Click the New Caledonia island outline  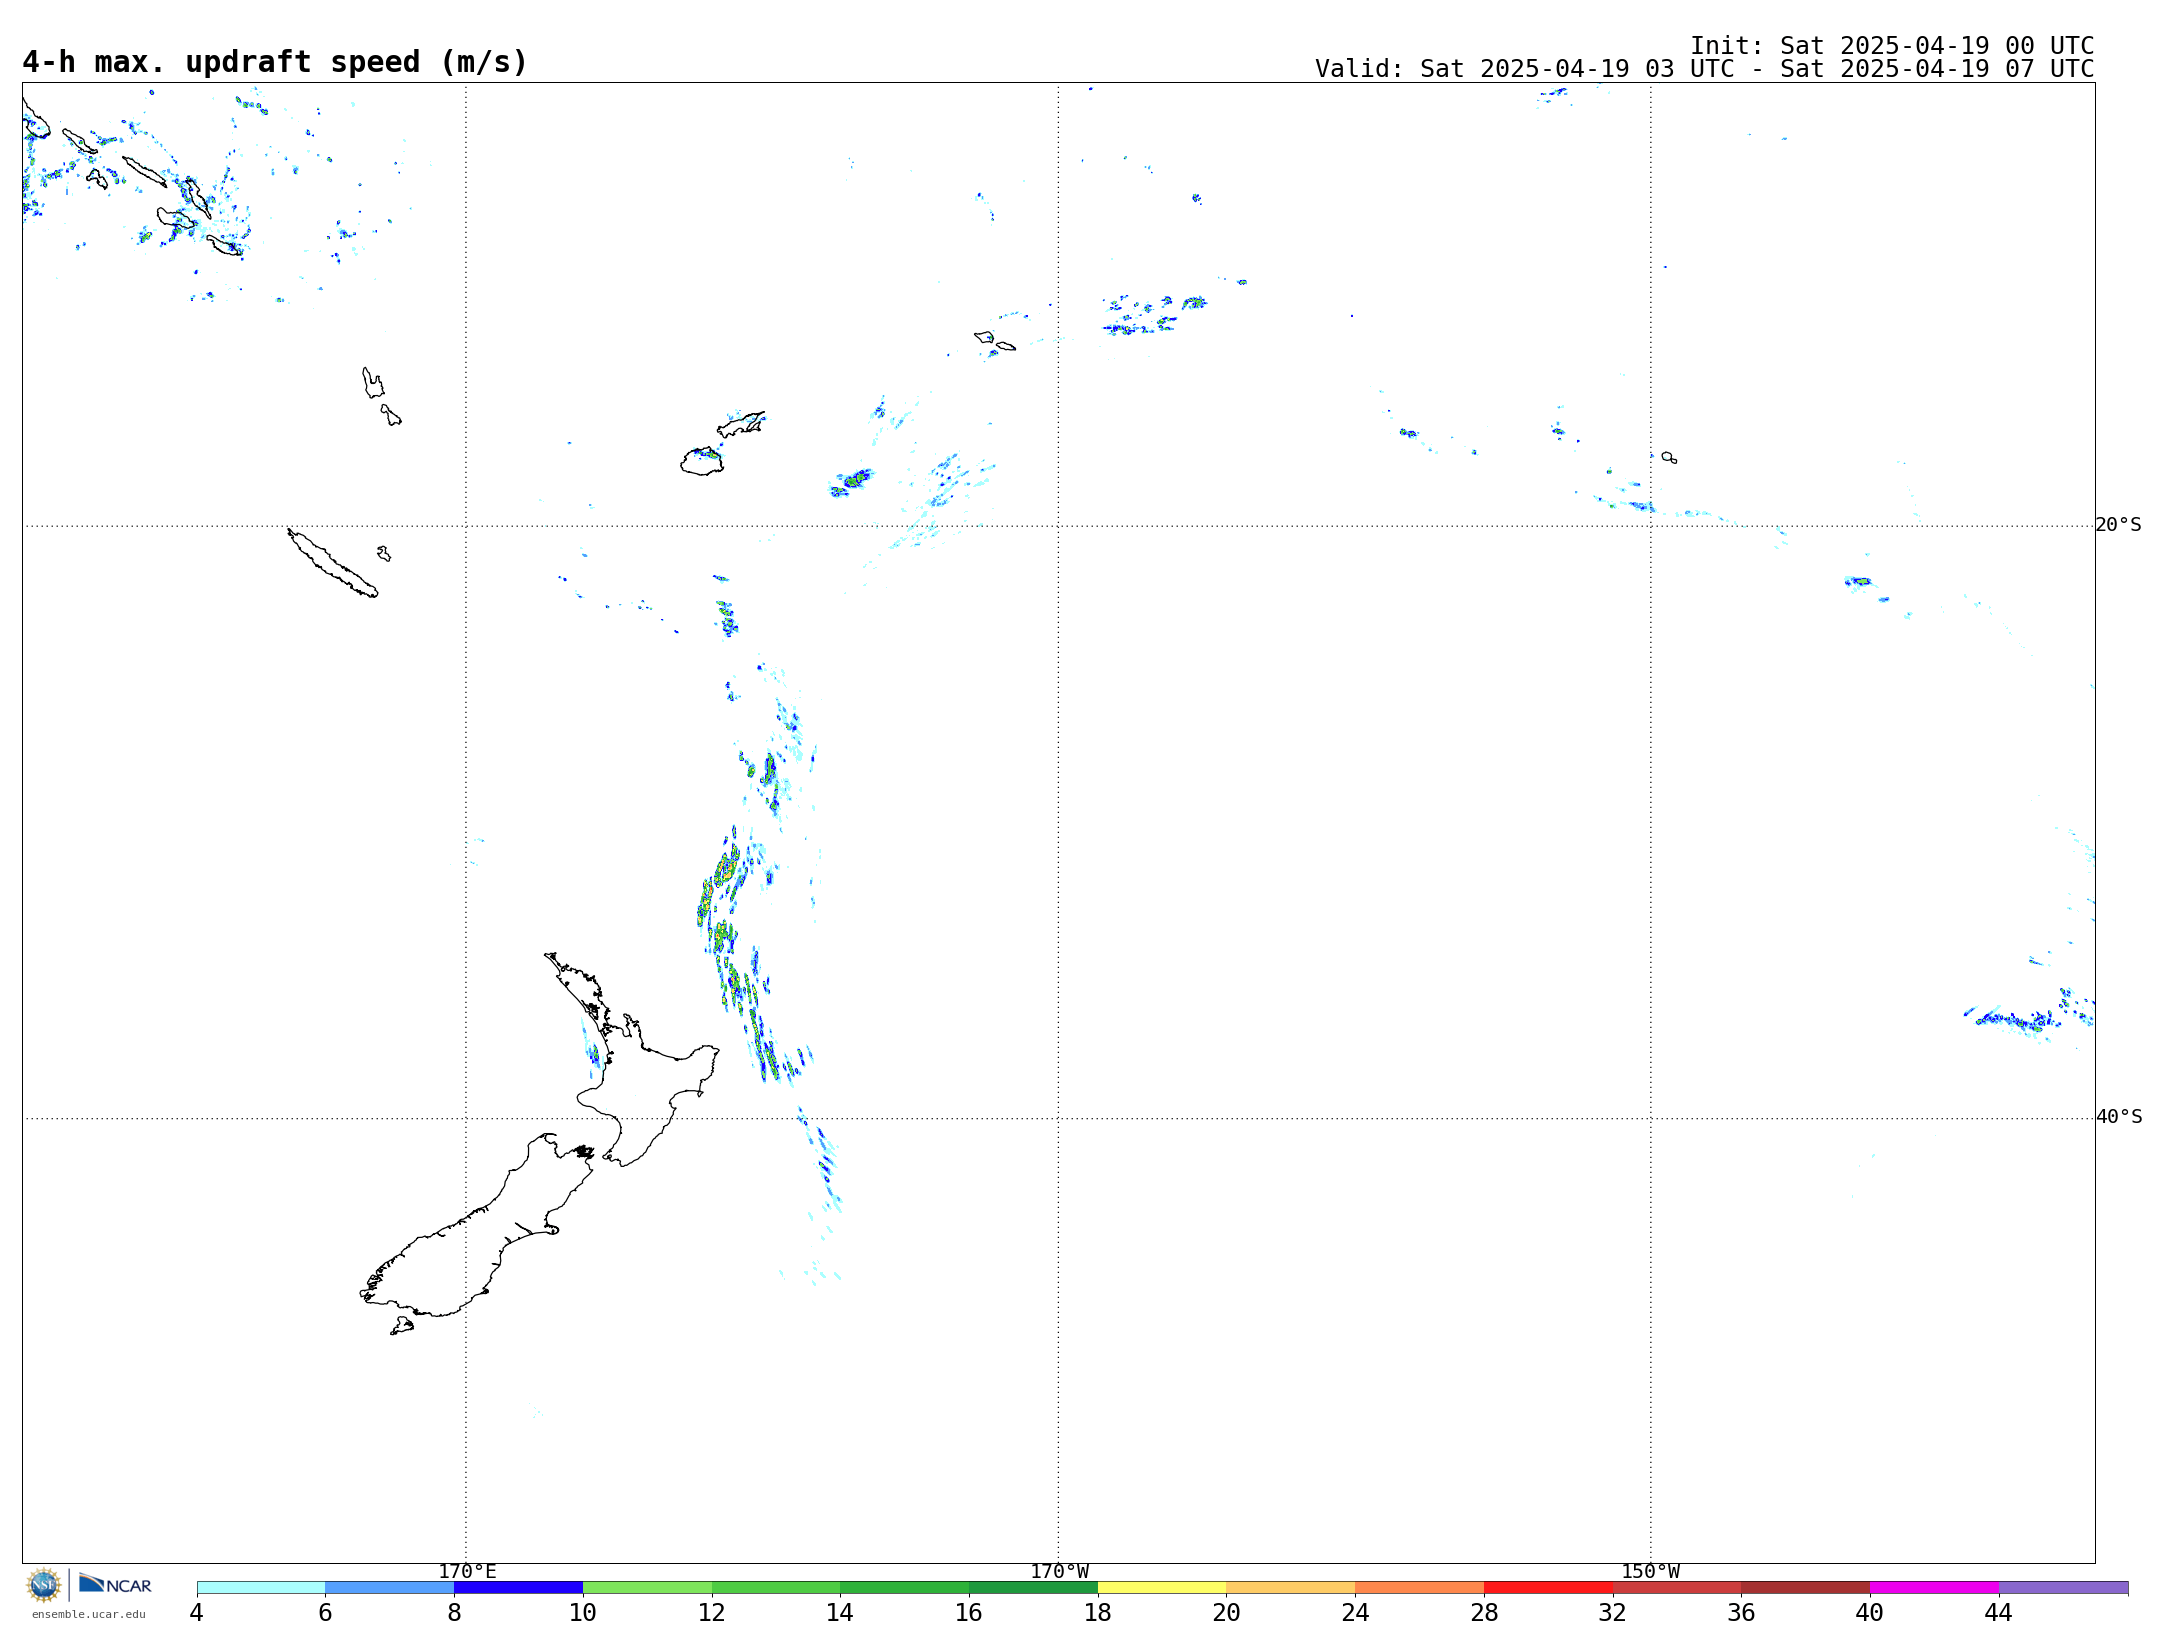(332, 563)
